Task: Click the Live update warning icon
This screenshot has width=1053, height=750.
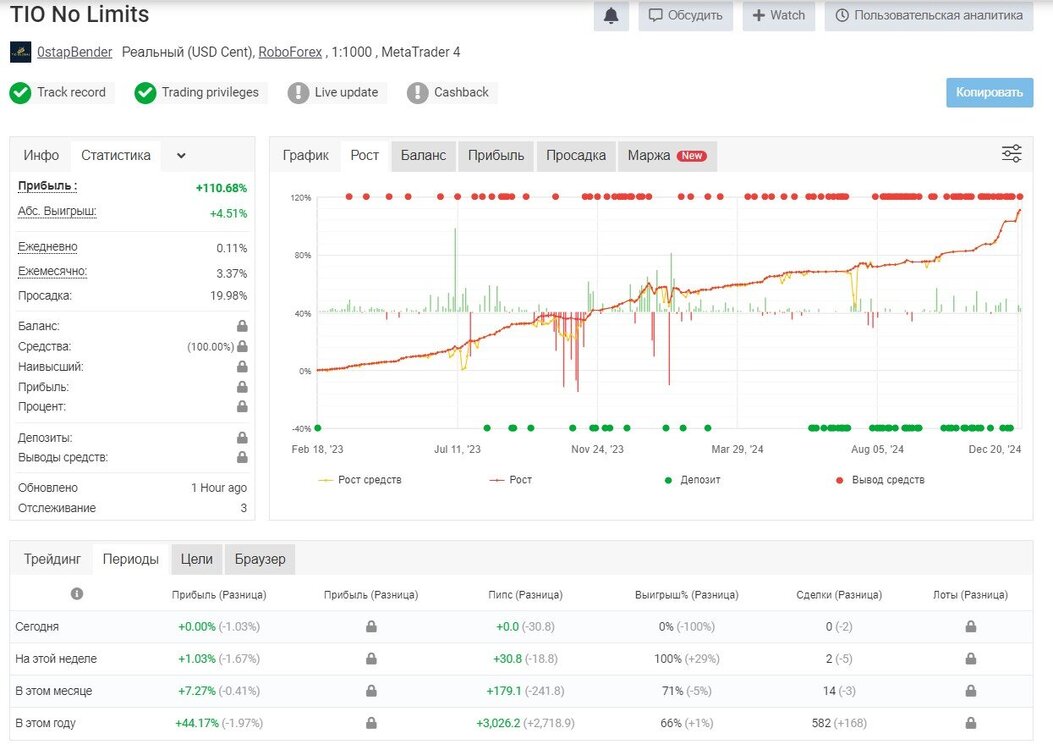Action: [x=298, y=93]
